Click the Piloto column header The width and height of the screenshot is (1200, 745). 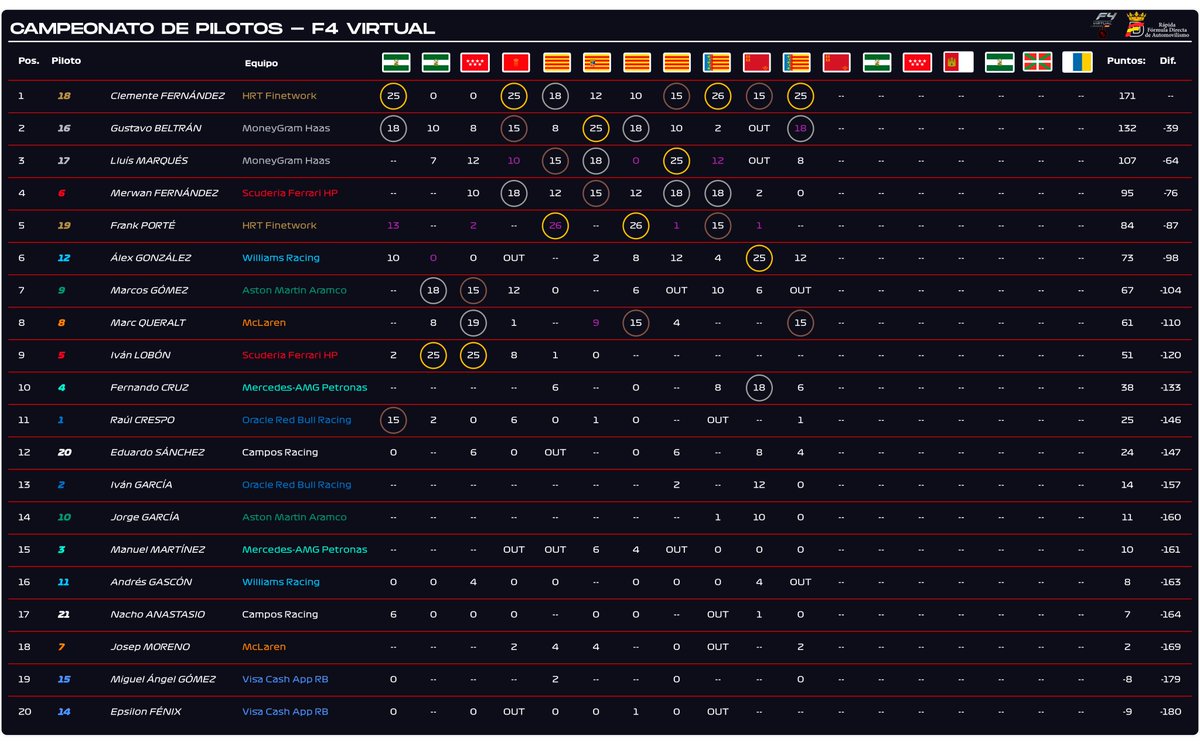point(66,61)
